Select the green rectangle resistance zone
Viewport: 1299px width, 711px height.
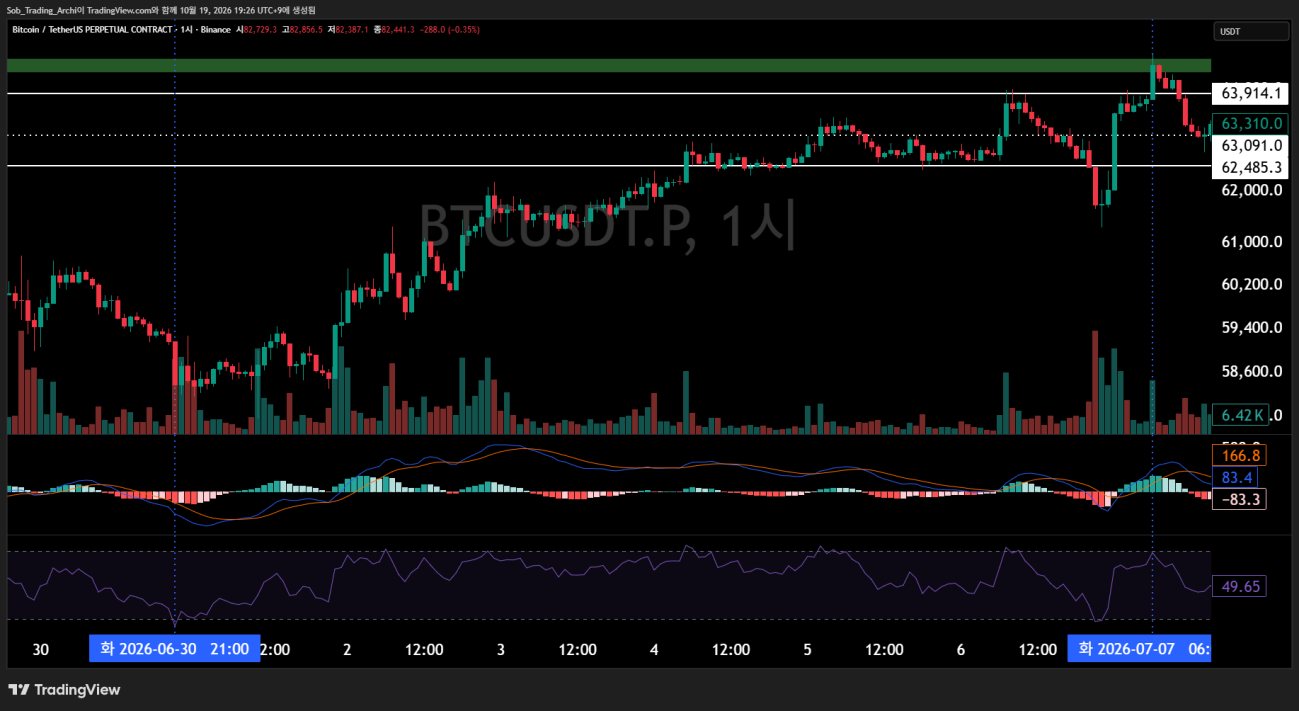(x=608, y=65)
